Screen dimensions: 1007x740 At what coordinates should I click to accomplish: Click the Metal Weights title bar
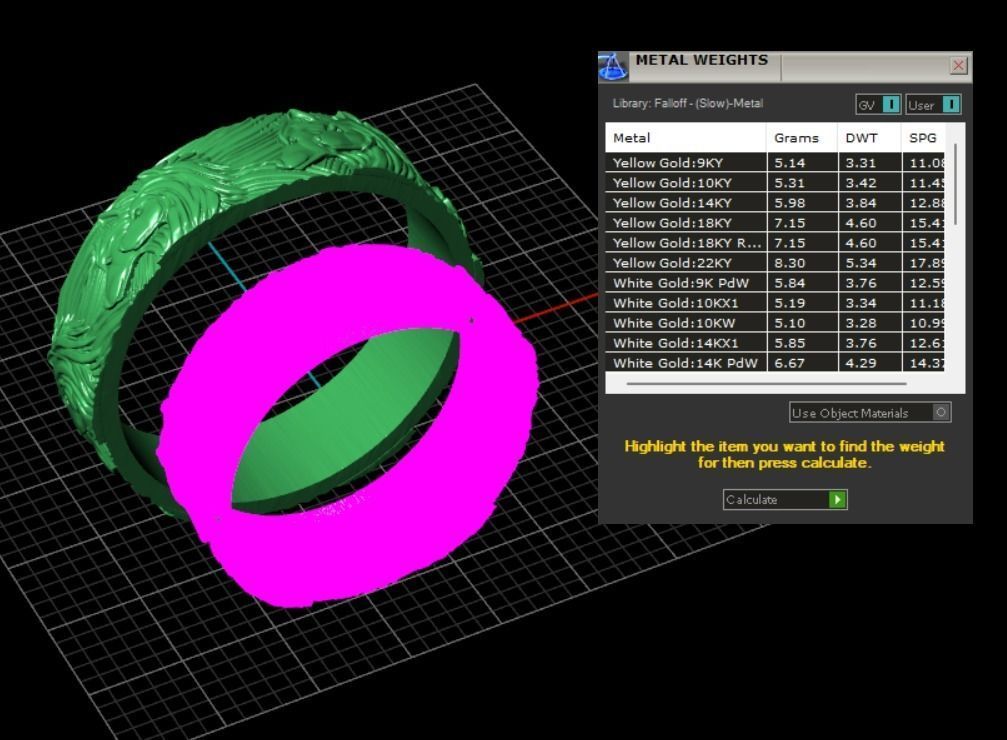tap(785, 66)
